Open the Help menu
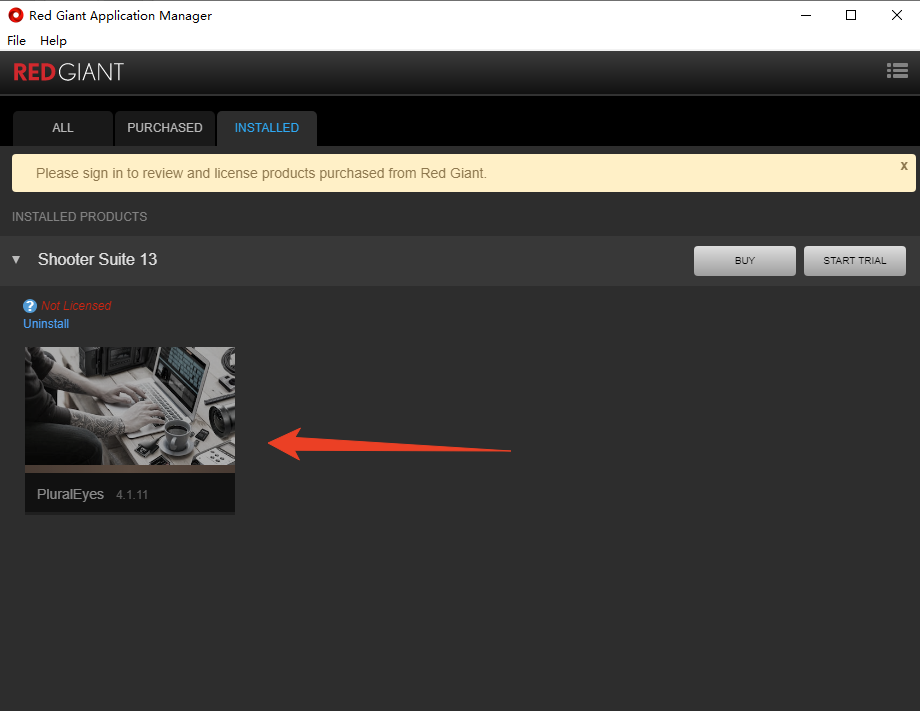 (53, 40)
